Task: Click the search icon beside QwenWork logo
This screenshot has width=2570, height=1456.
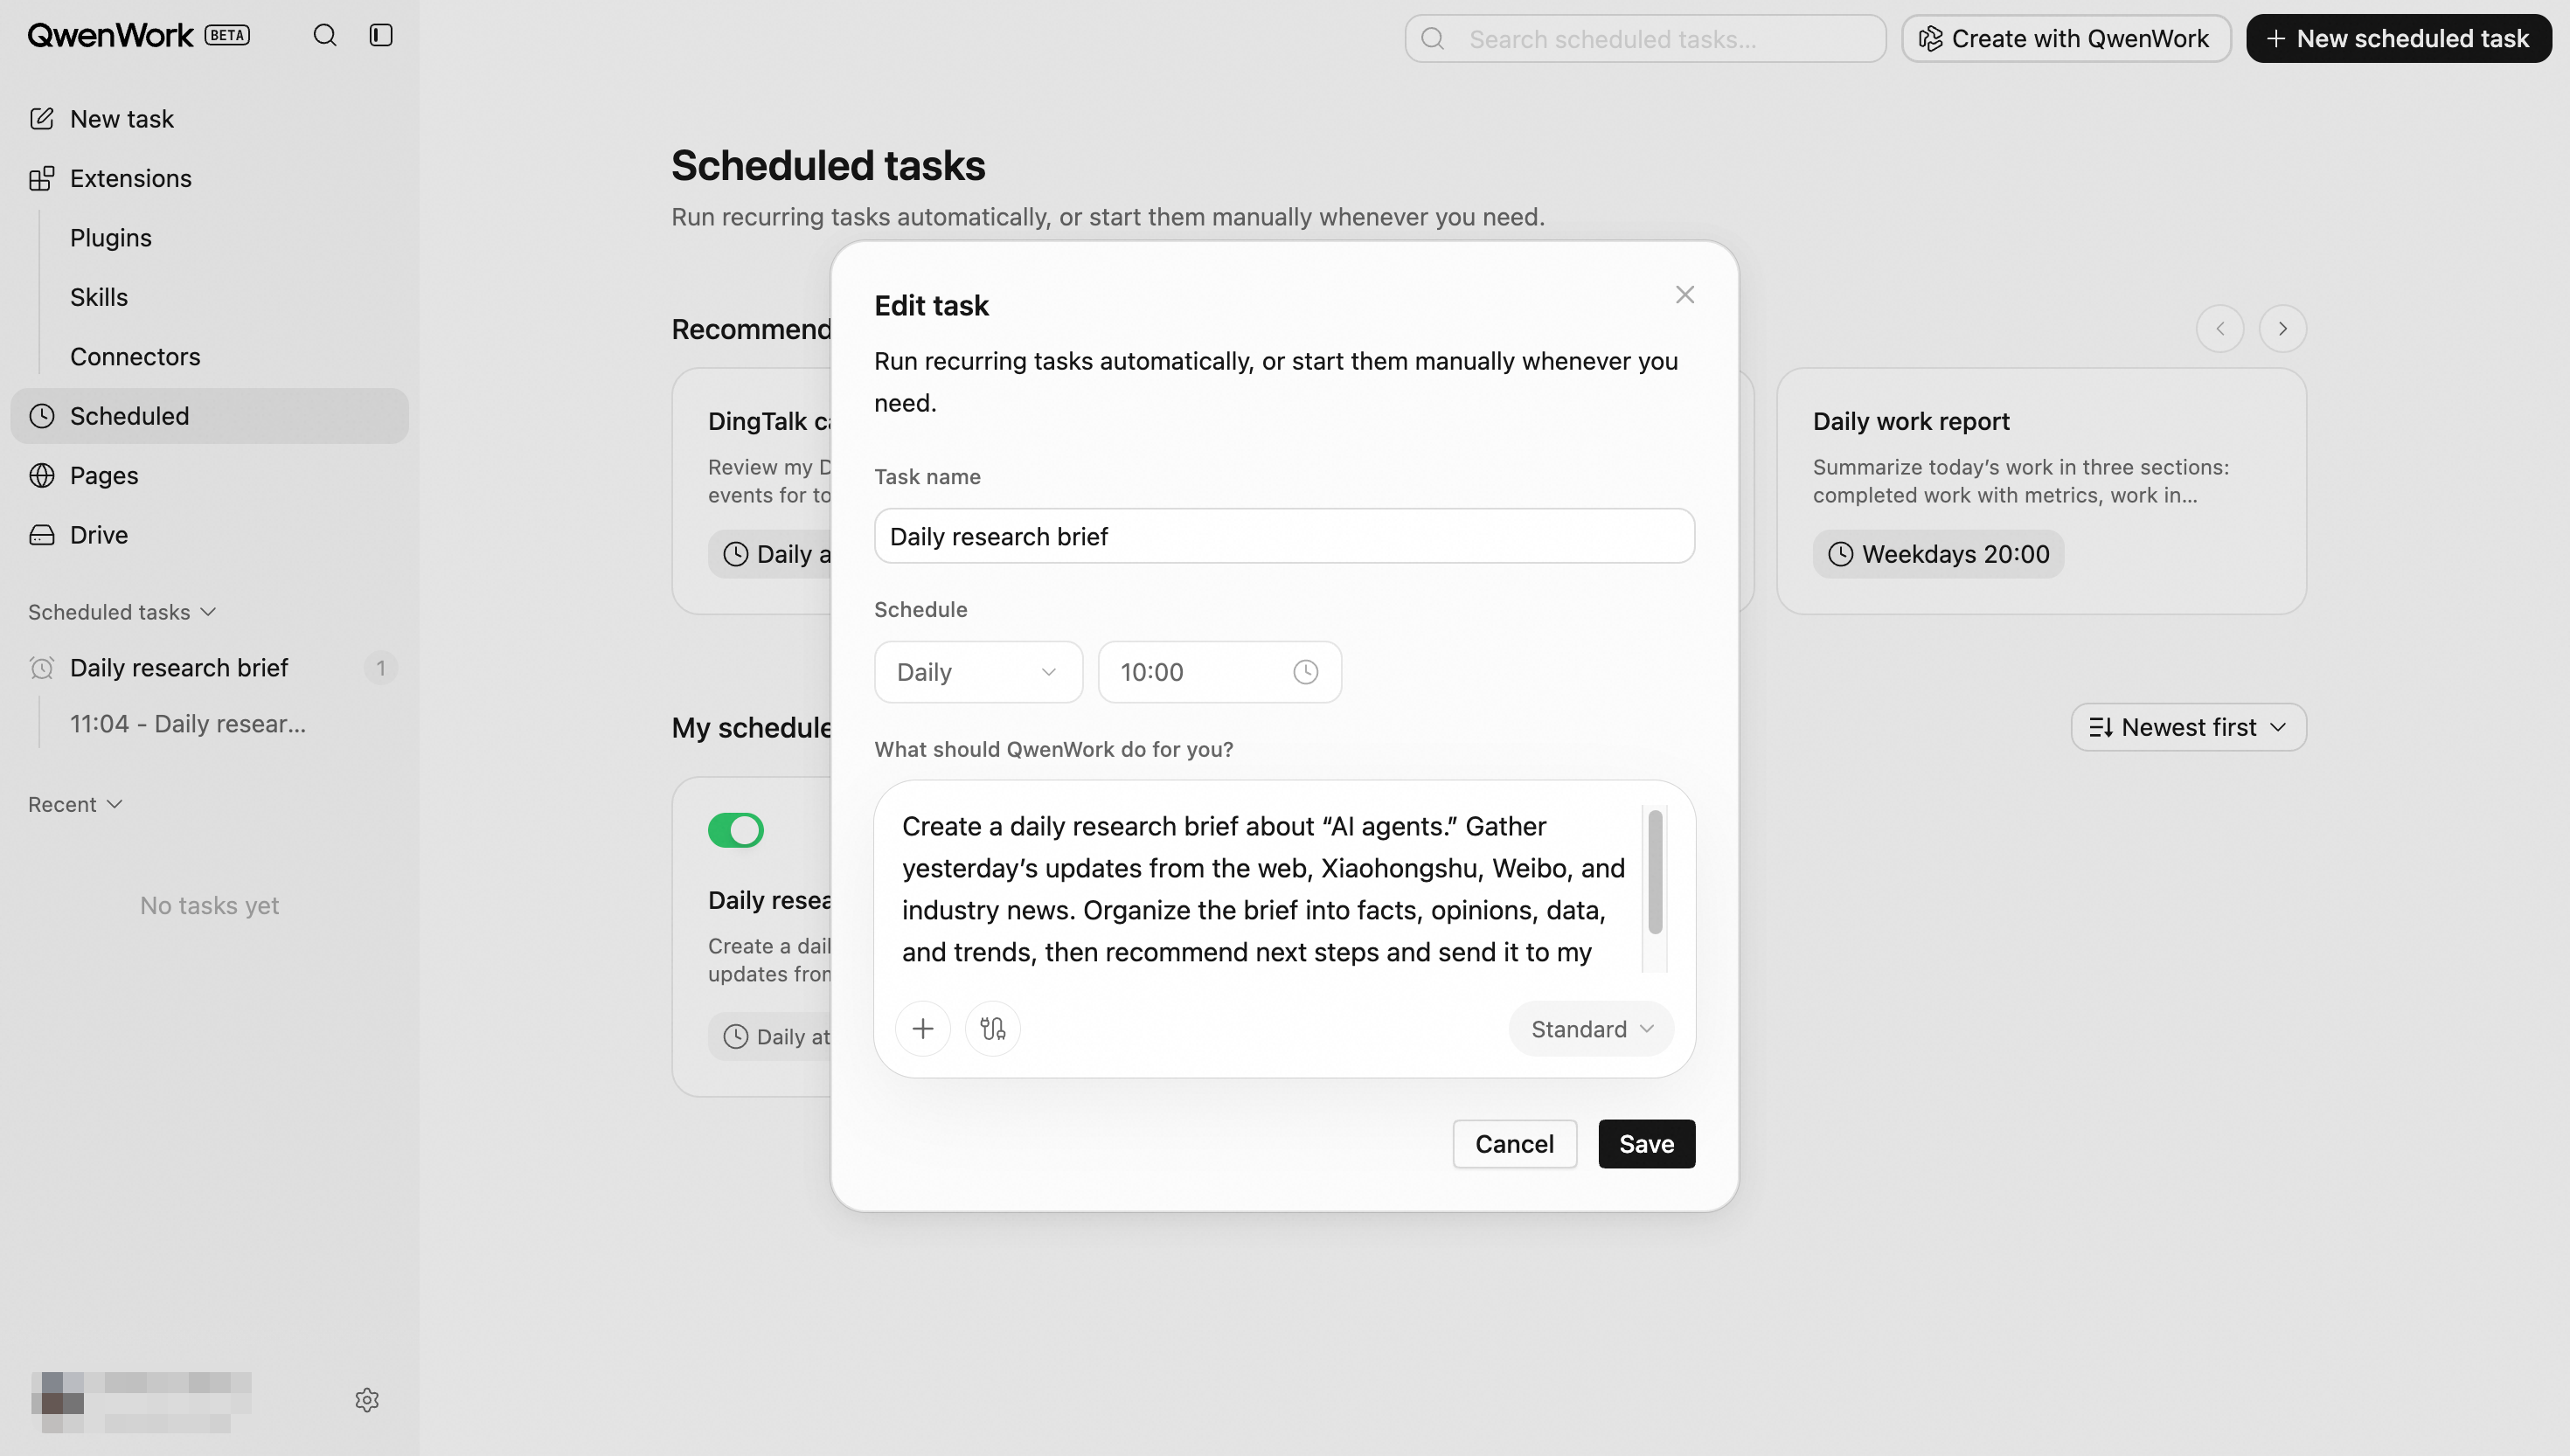Action: (324, 36)
